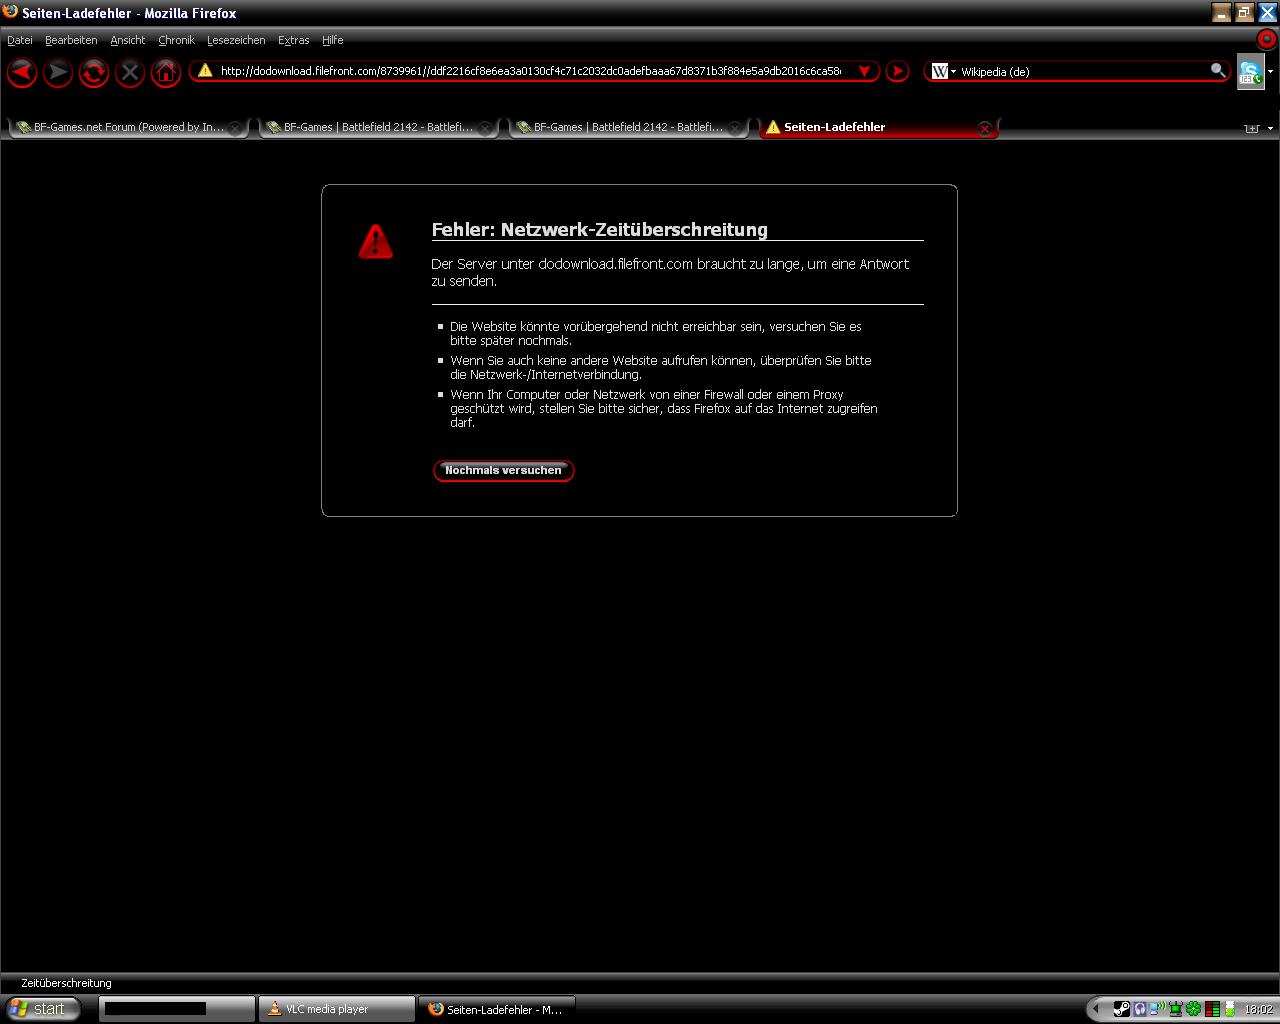Open the Extras menu
The height and width of the screenshot is (1024, 1280).
(293, 40)
